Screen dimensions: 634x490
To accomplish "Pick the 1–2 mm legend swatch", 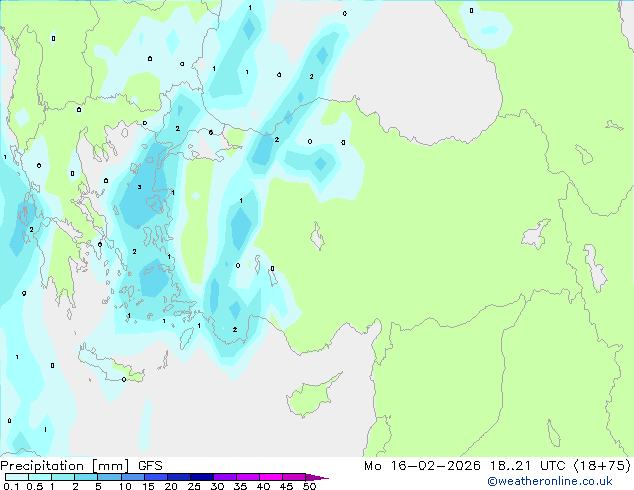I will 63,477.
